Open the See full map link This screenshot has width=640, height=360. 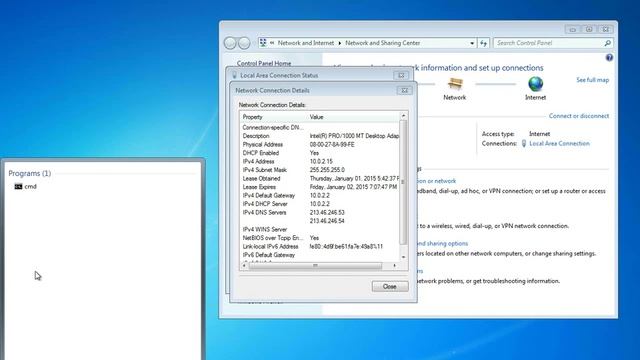click(x=592, y=80)
